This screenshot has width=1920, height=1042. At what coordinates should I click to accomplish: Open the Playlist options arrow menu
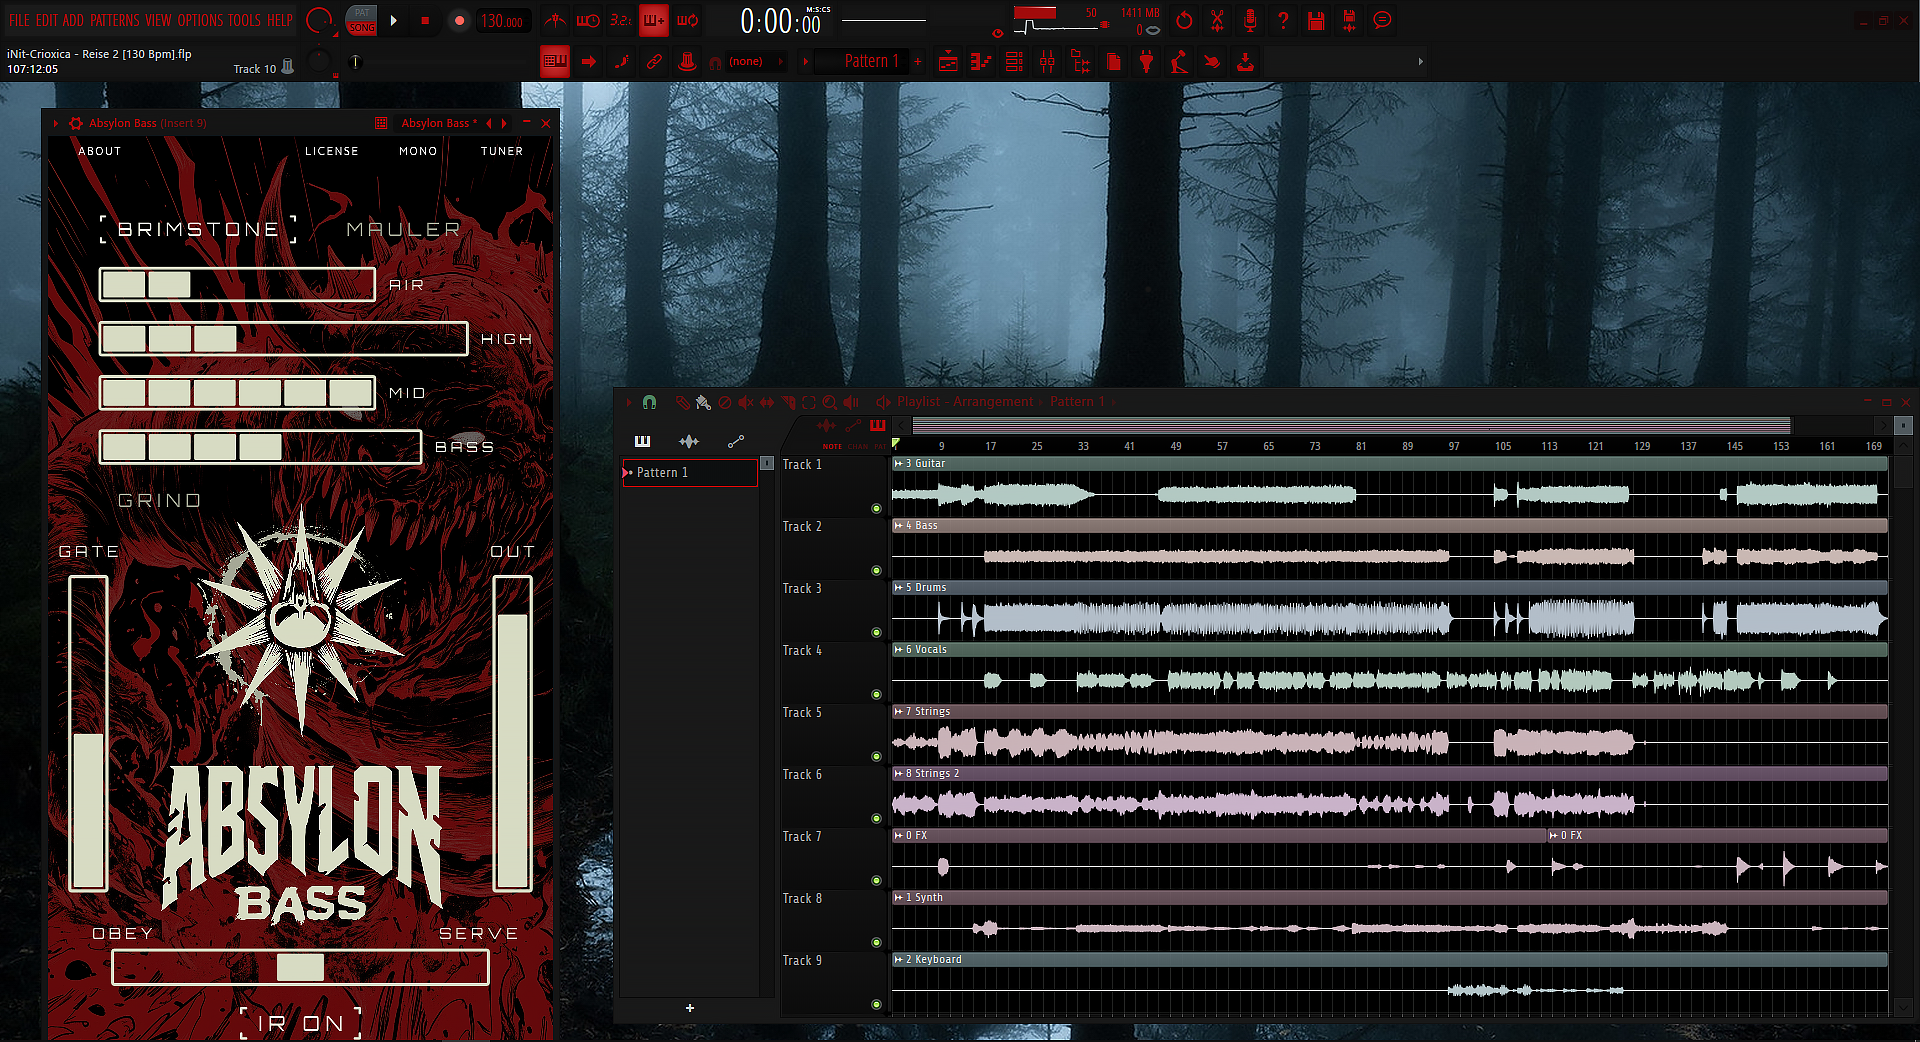[629, 402]
